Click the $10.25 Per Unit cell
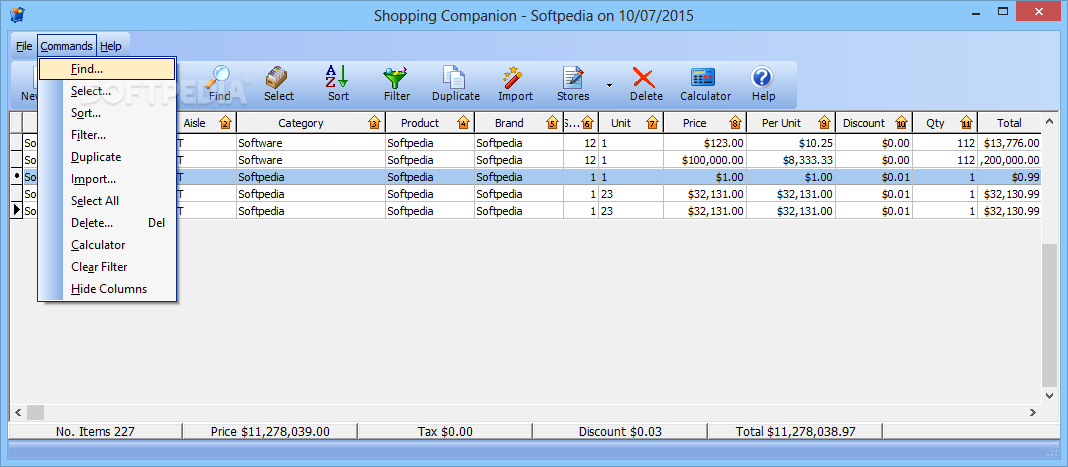Viewport: 1068px width, 467px height. 790,143
